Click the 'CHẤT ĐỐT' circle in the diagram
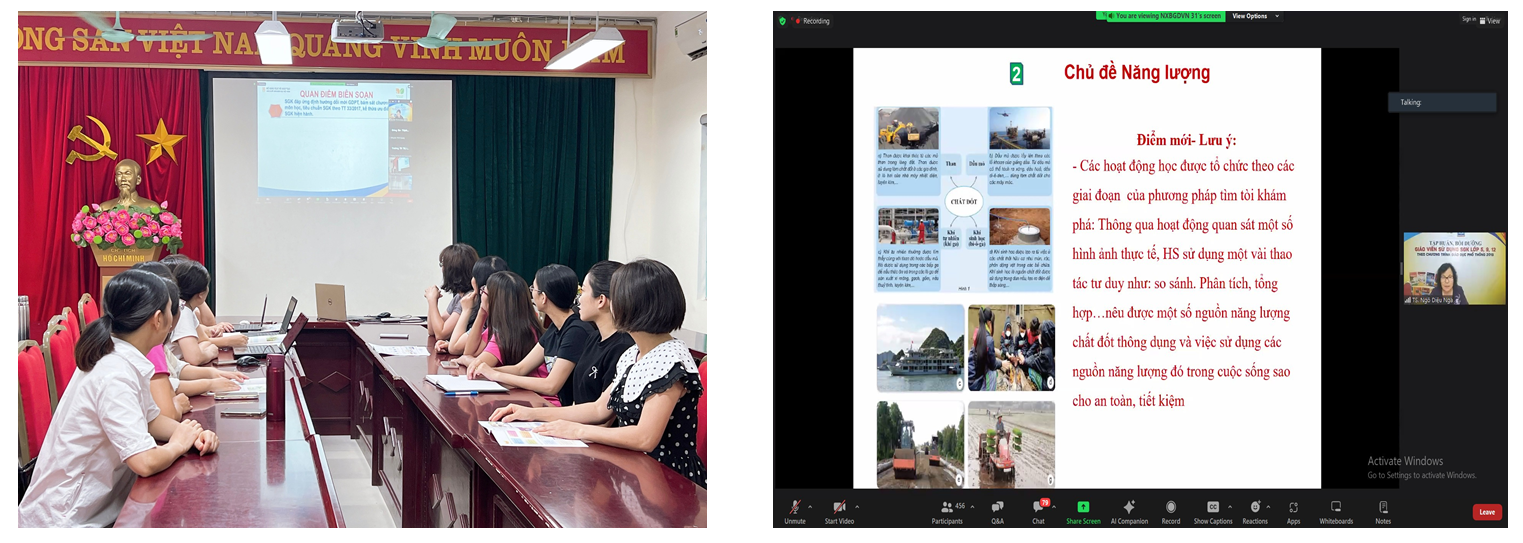The width and height of the screenshot is (1523, 543). [x=964, y=202]
